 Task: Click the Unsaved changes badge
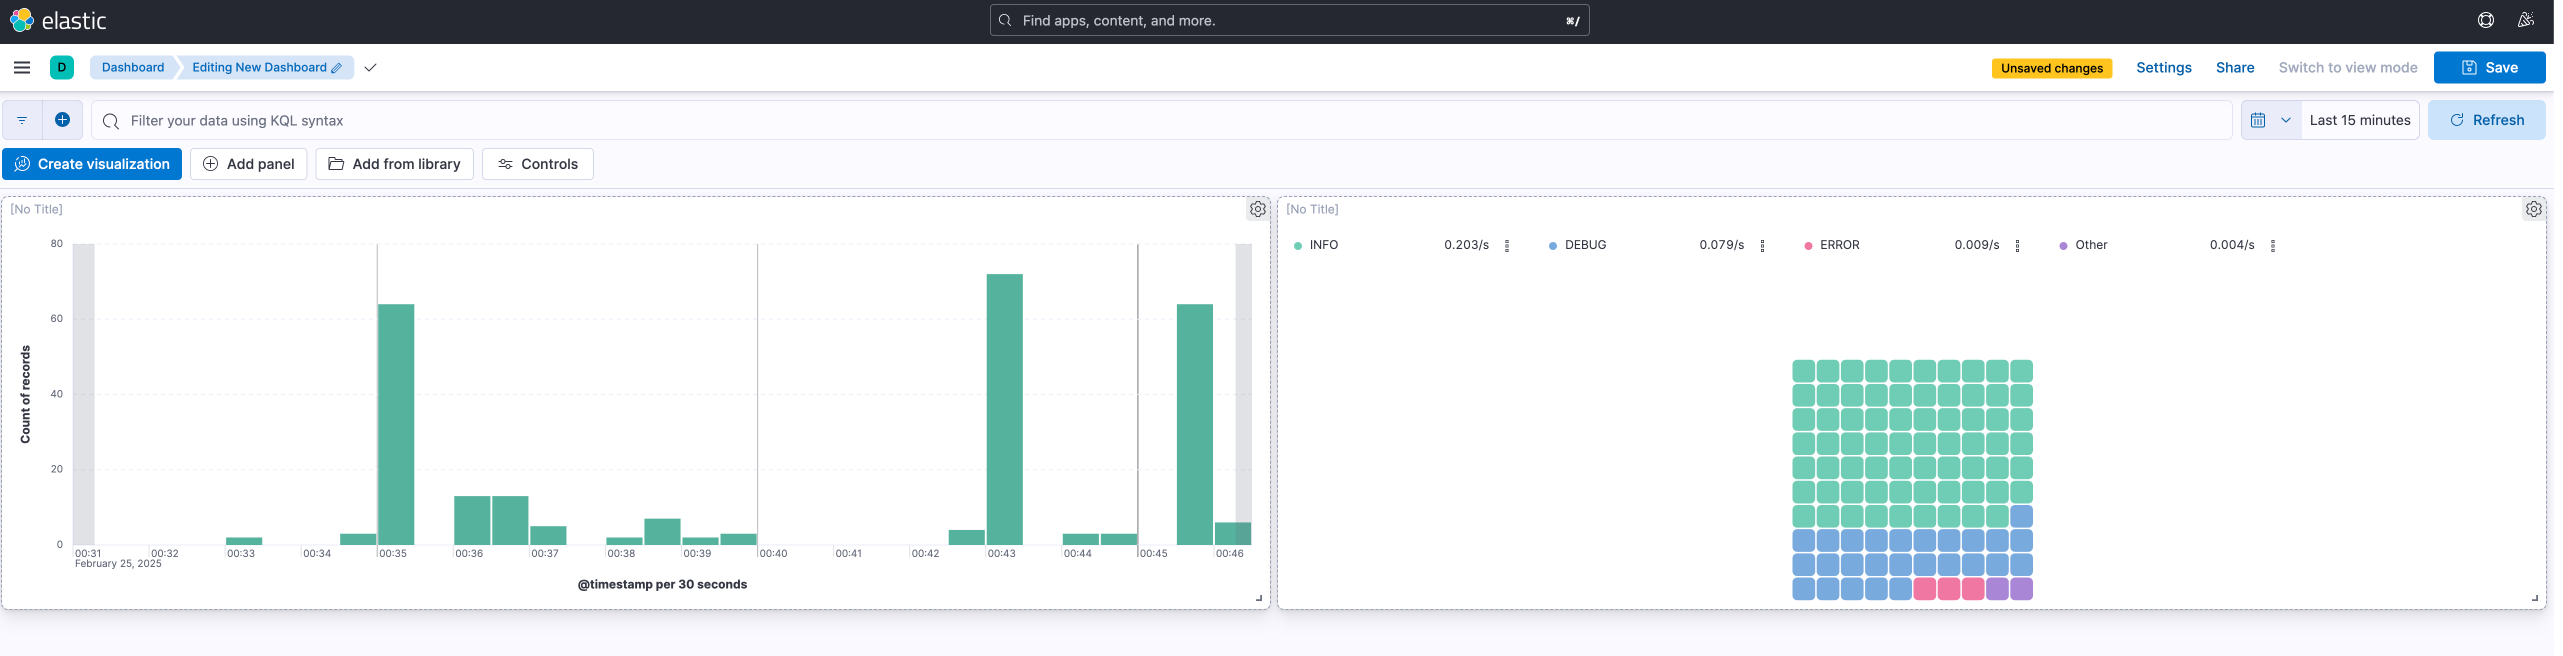2052,68
